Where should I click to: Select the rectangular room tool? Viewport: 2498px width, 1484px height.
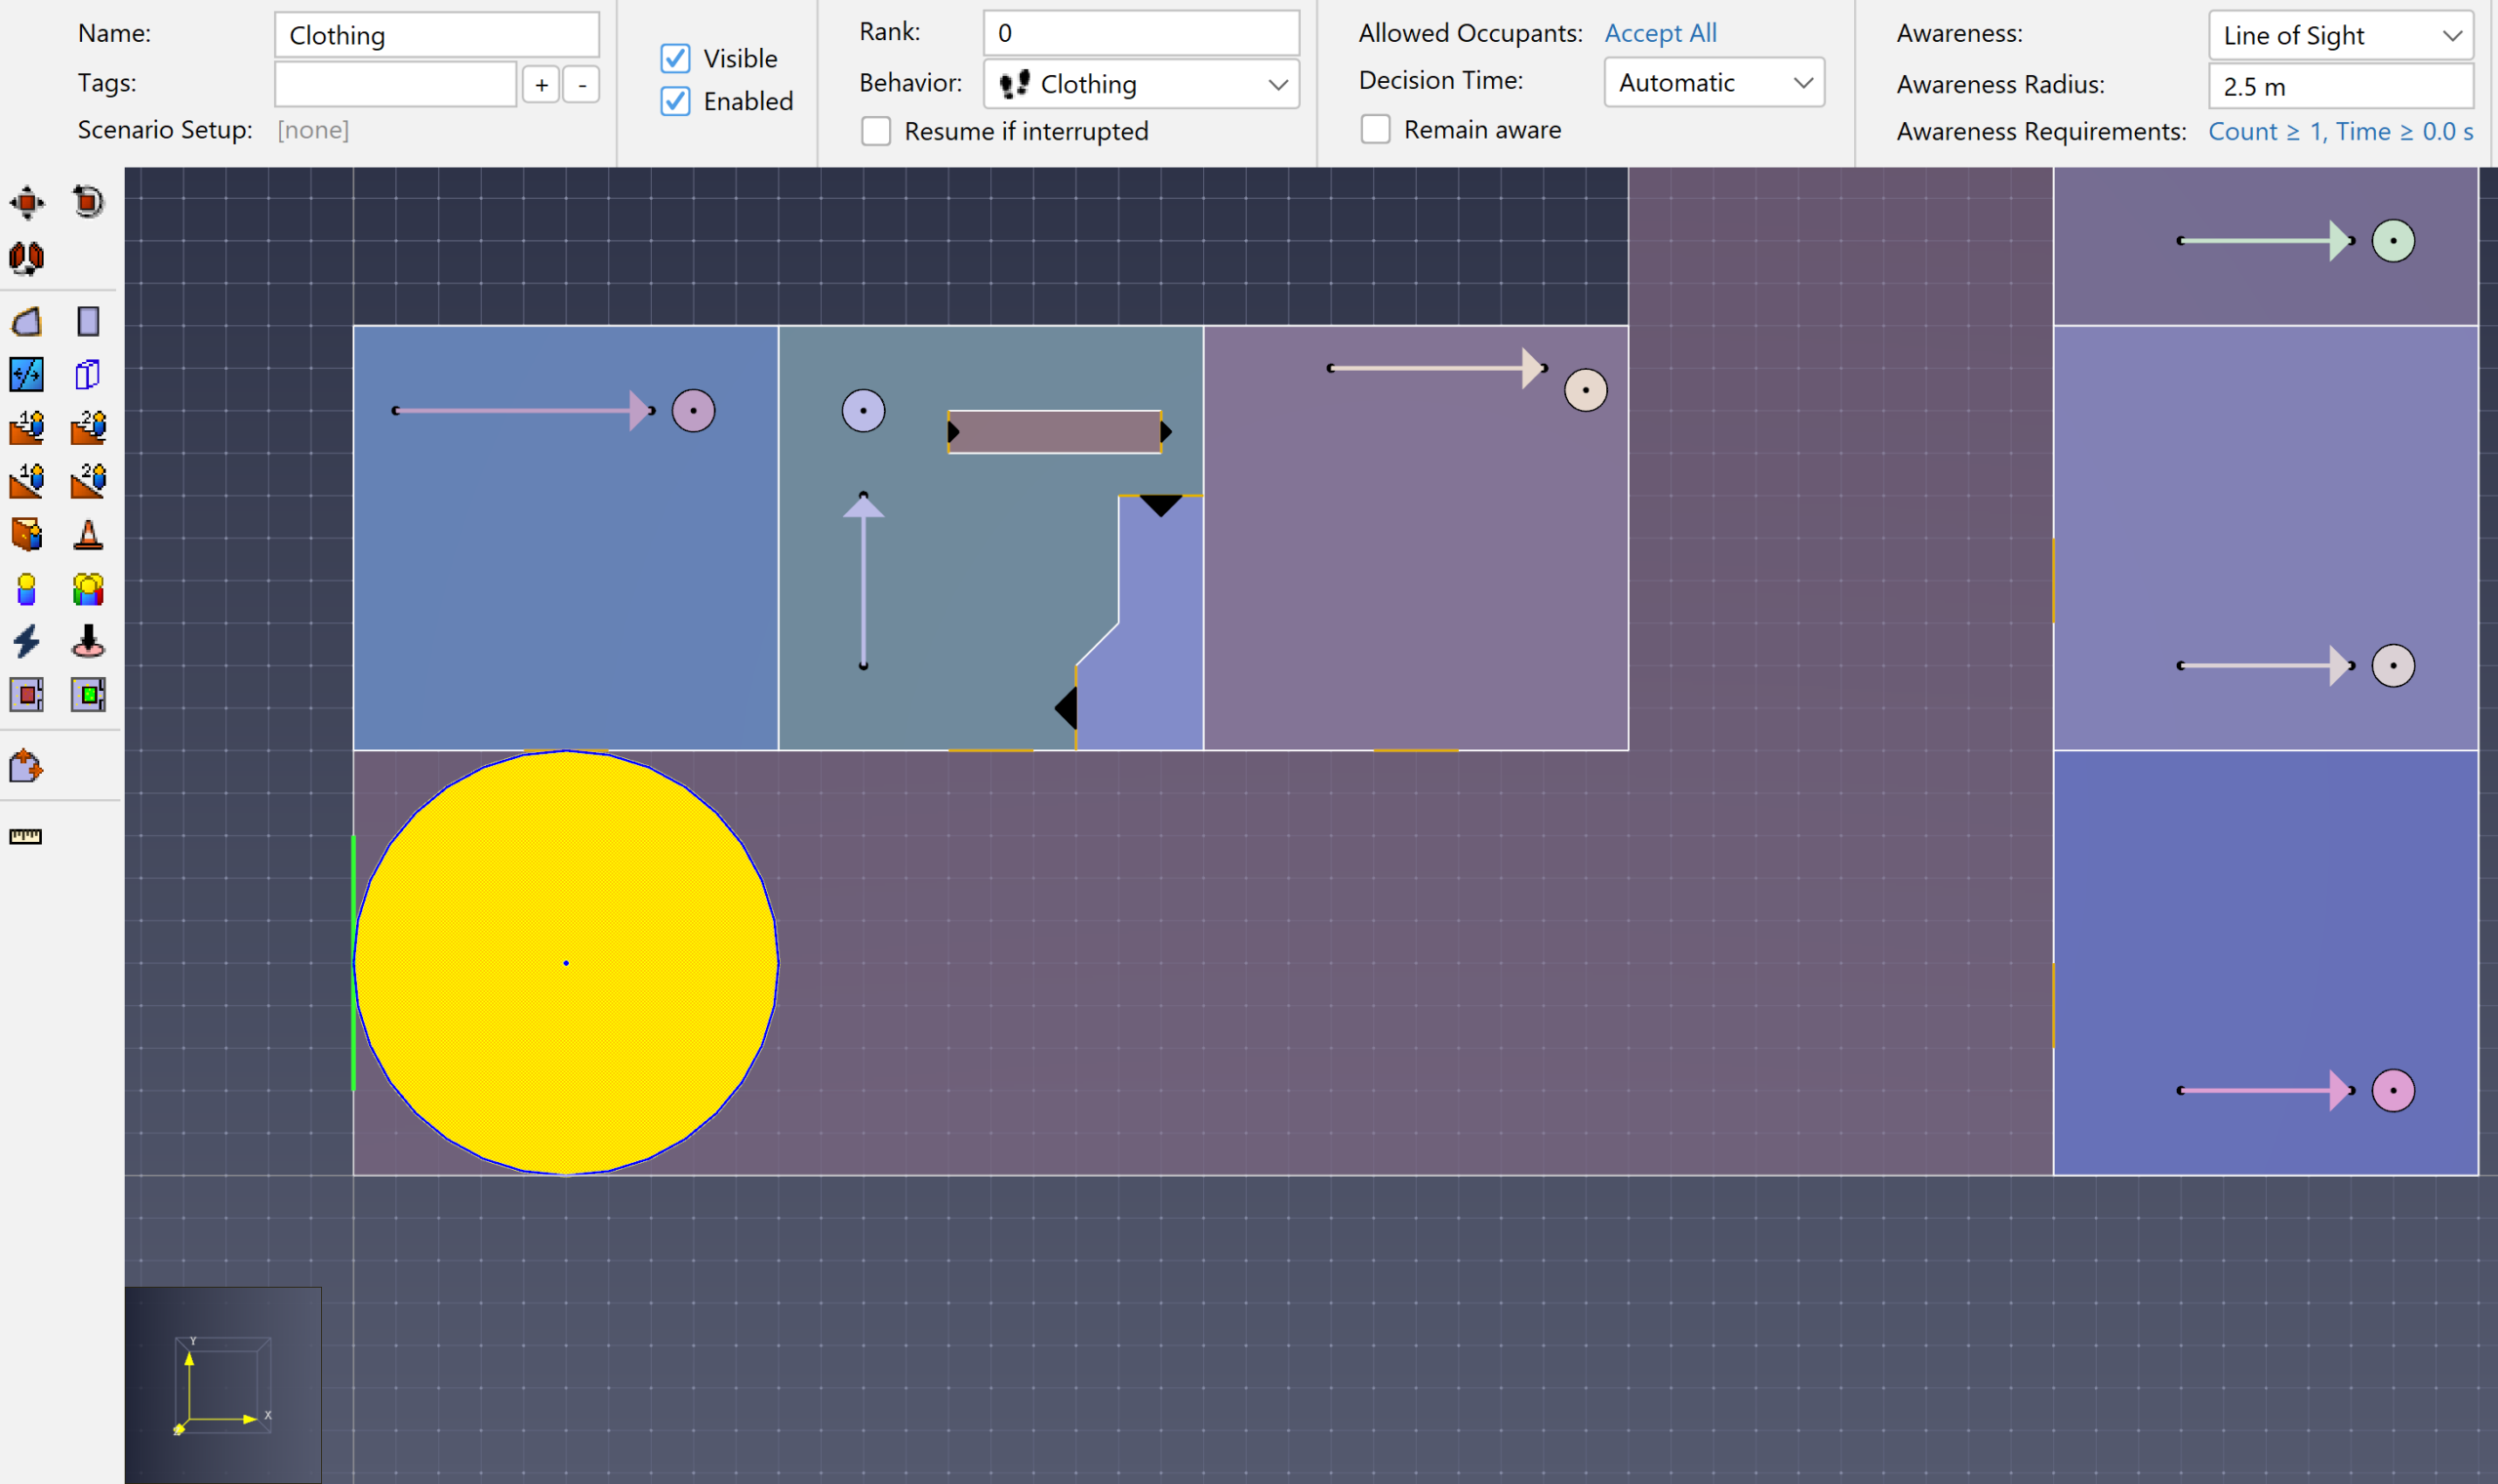[88, 322]
